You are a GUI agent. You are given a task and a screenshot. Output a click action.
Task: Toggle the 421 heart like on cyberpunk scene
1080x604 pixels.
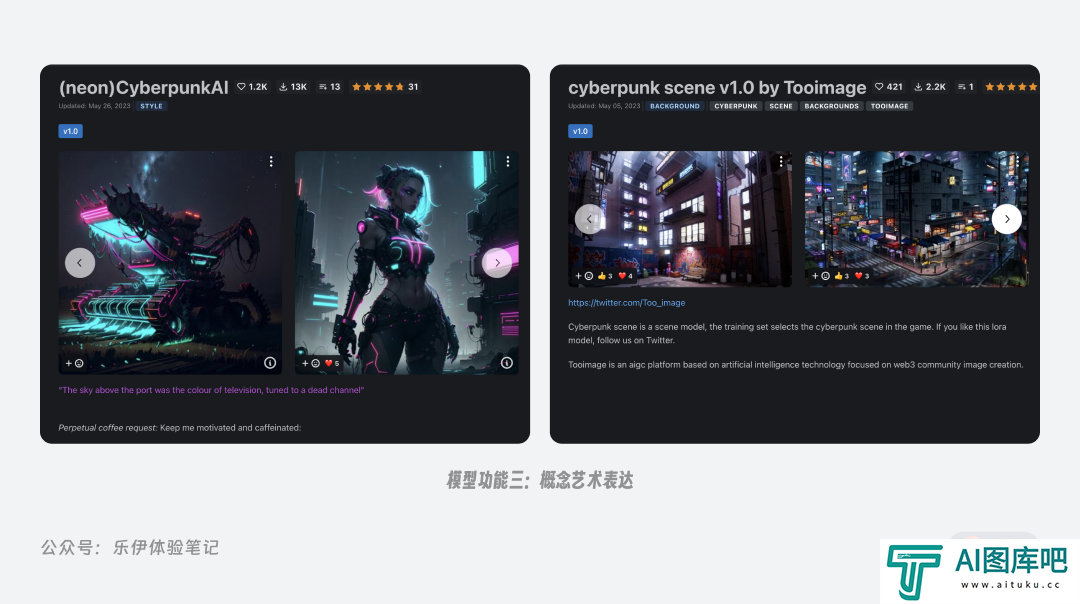coord(889,87)
